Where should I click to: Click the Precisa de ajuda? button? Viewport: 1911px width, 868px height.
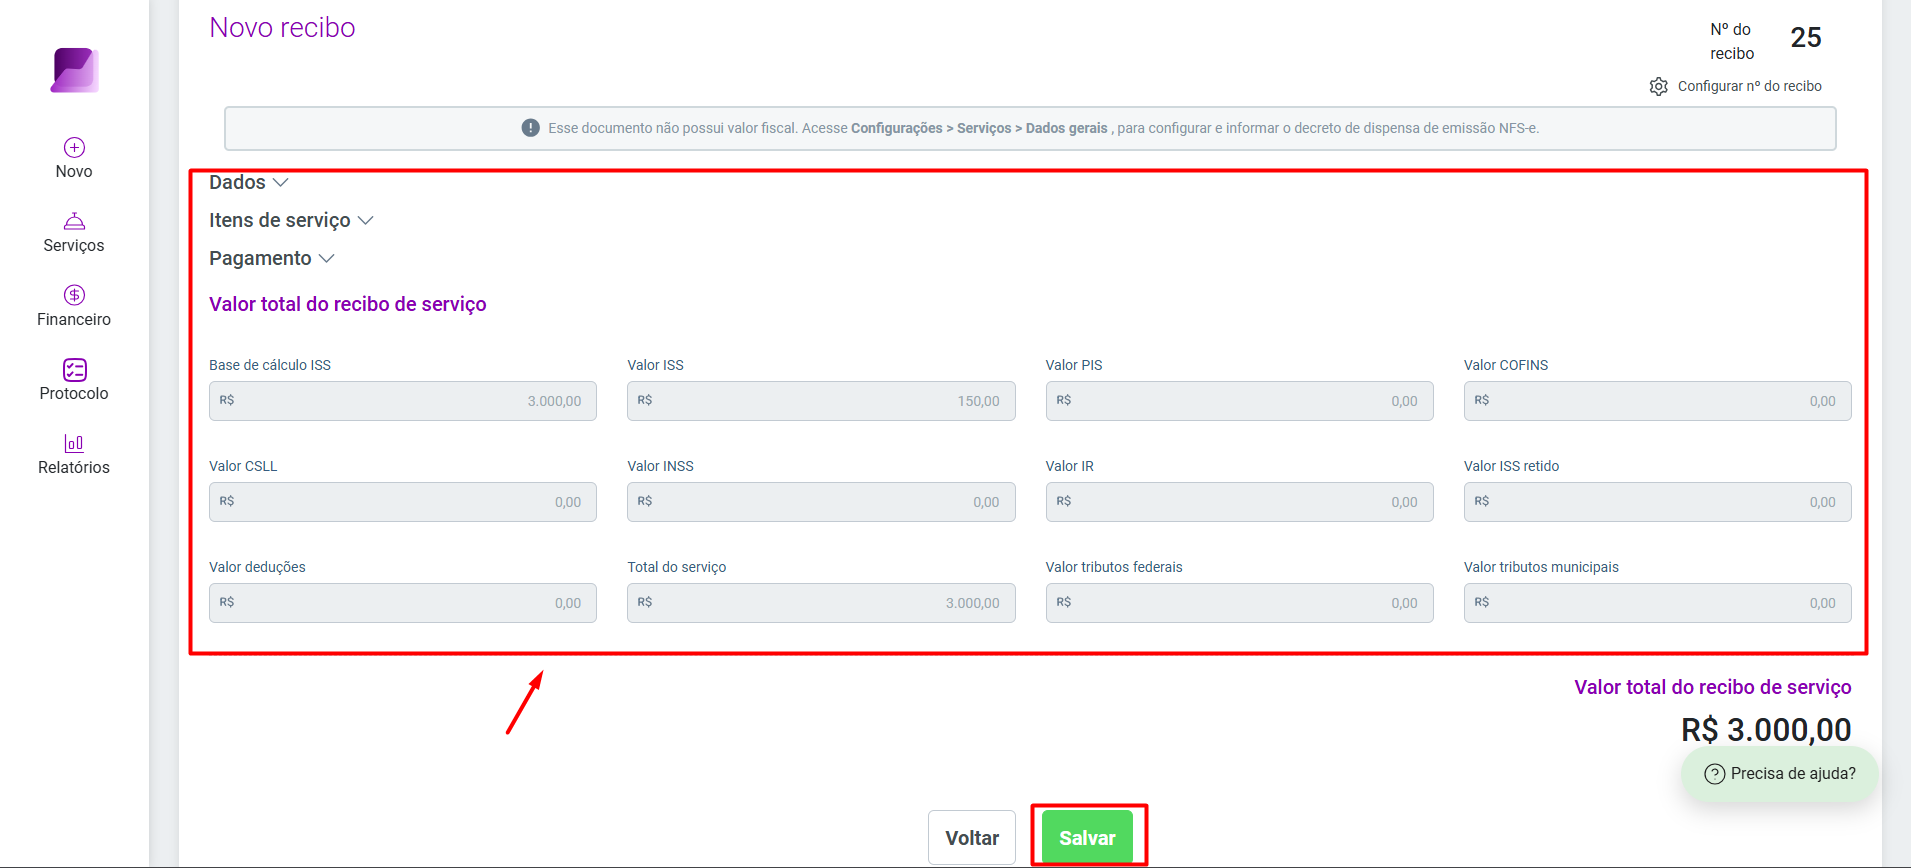tap(1779, 774)
